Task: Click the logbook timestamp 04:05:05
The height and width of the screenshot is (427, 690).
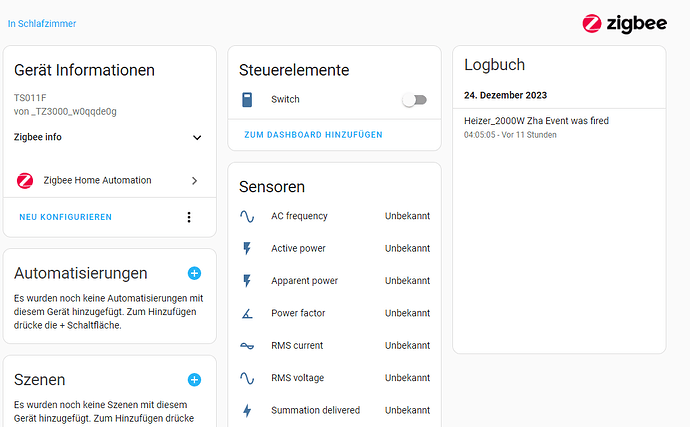Action: pyautogui.click(x=480, y=135)
